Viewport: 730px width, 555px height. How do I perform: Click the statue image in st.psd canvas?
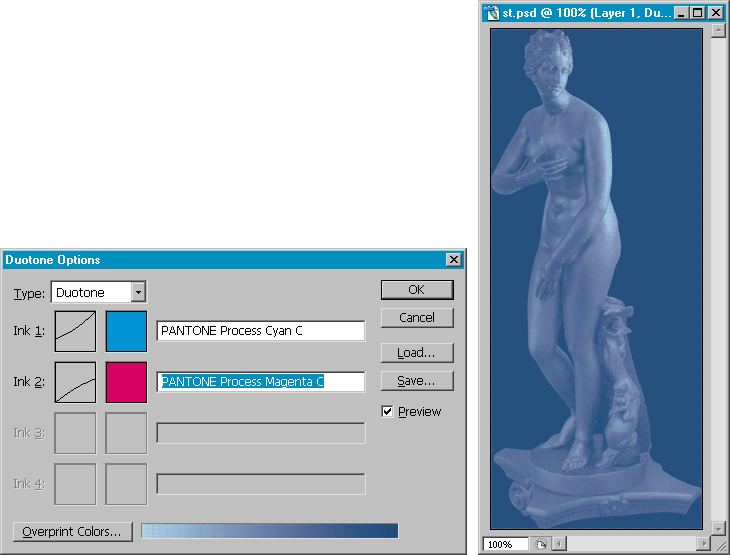point(596,279)
